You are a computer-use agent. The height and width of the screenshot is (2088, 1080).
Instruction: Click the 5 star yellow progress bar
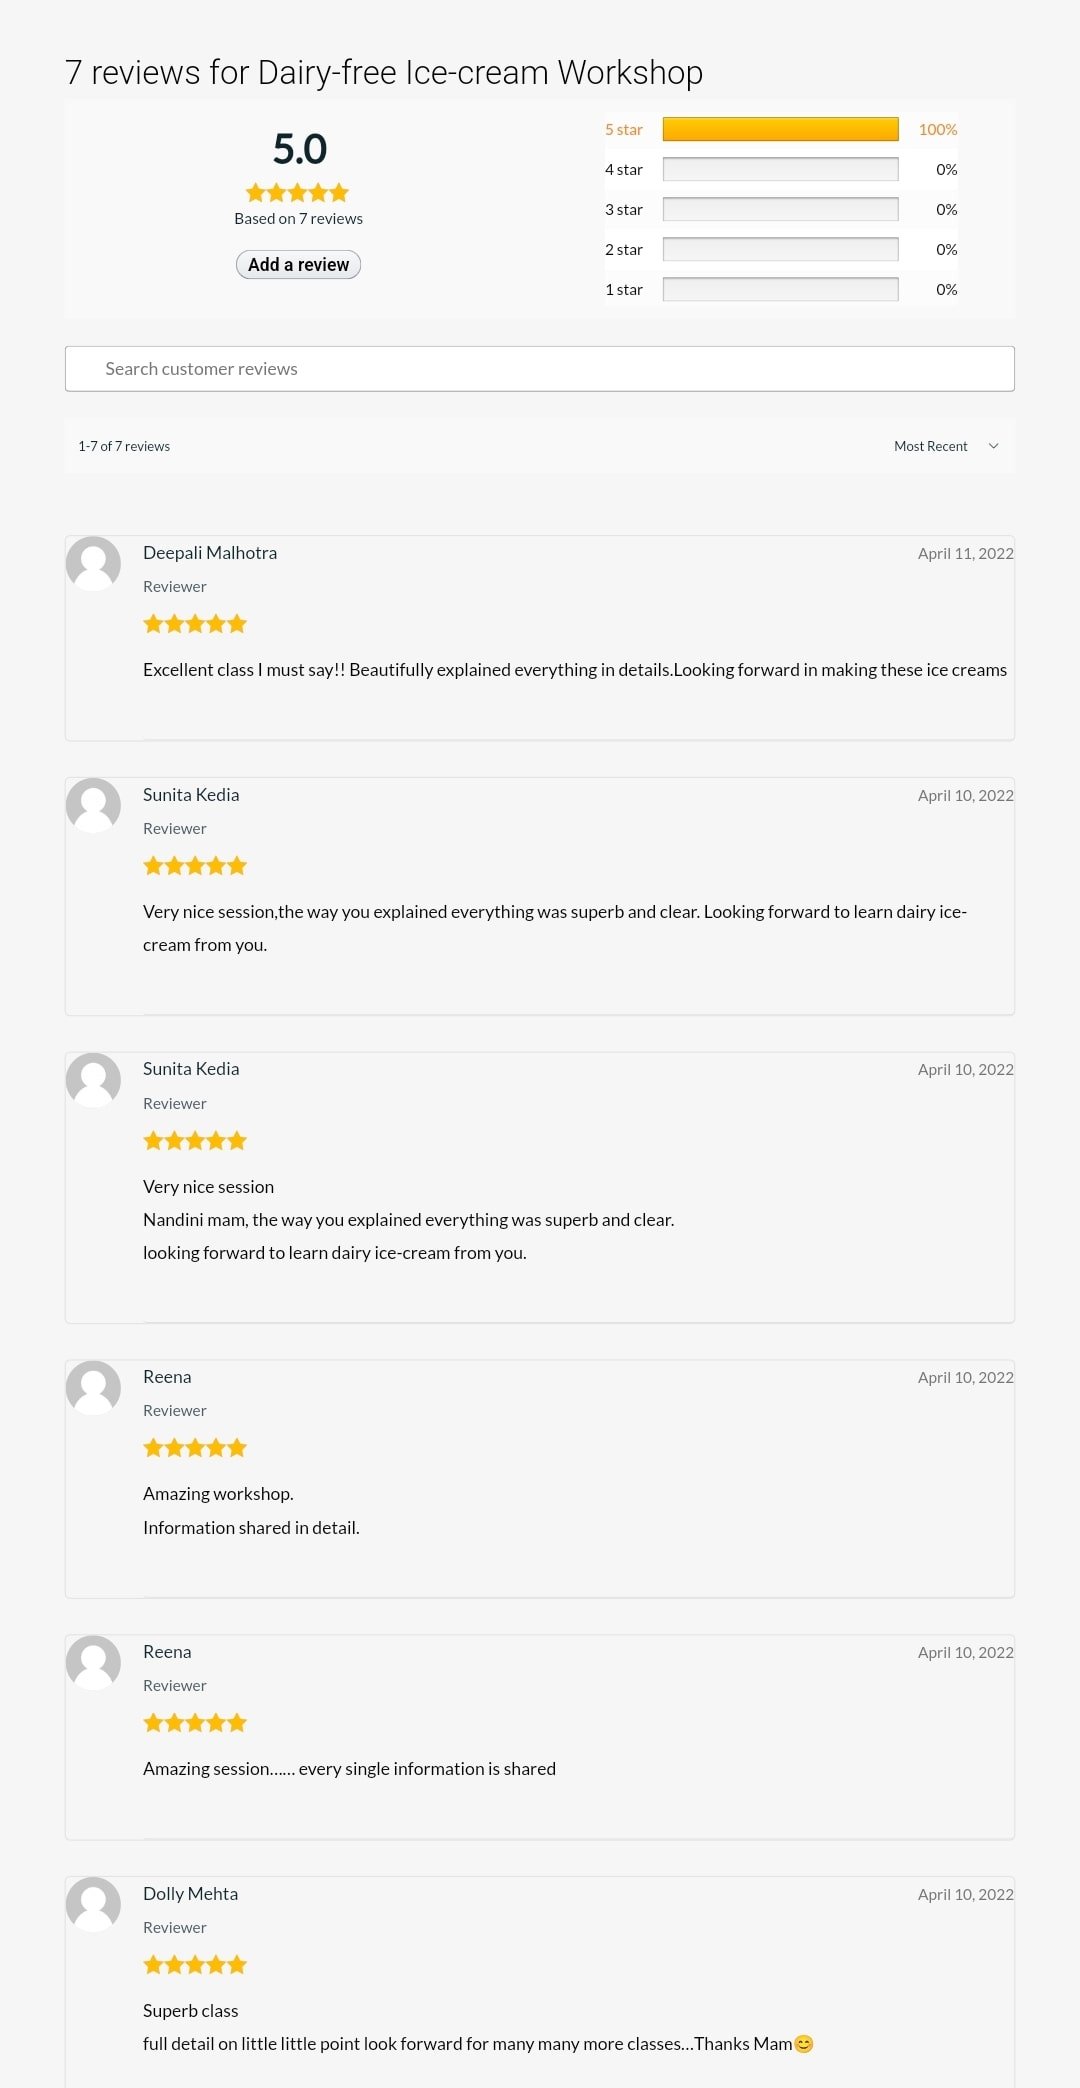pyautogui.click(x=780, y=130)
